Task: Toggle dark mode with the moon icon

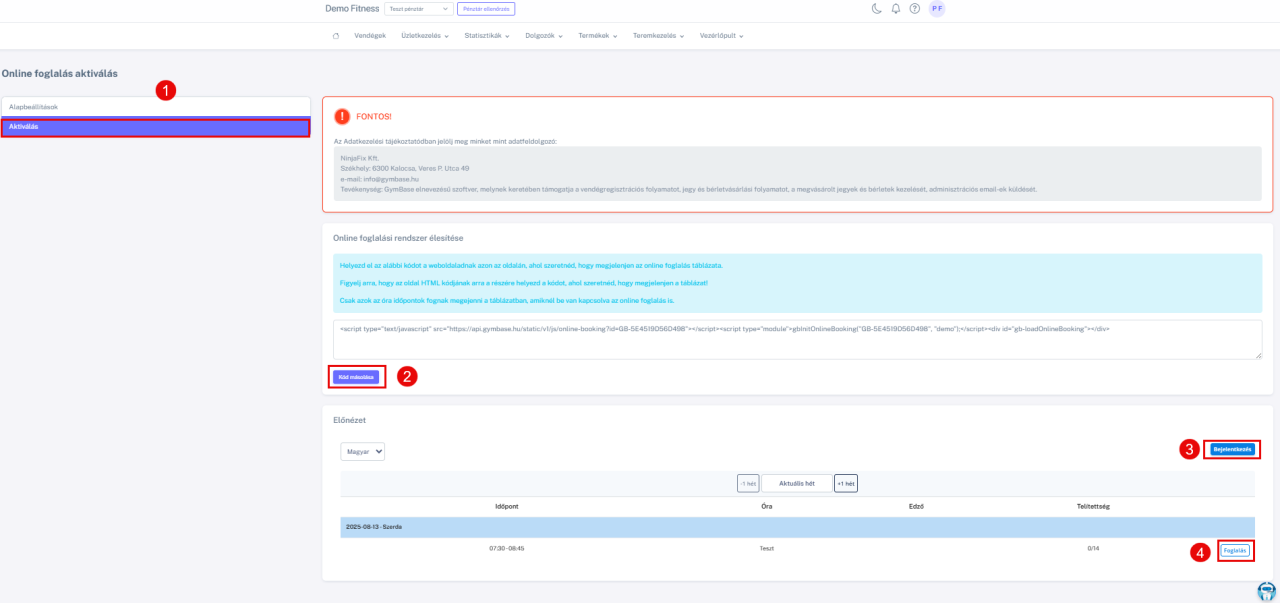Action: click(x=877, y=9)
